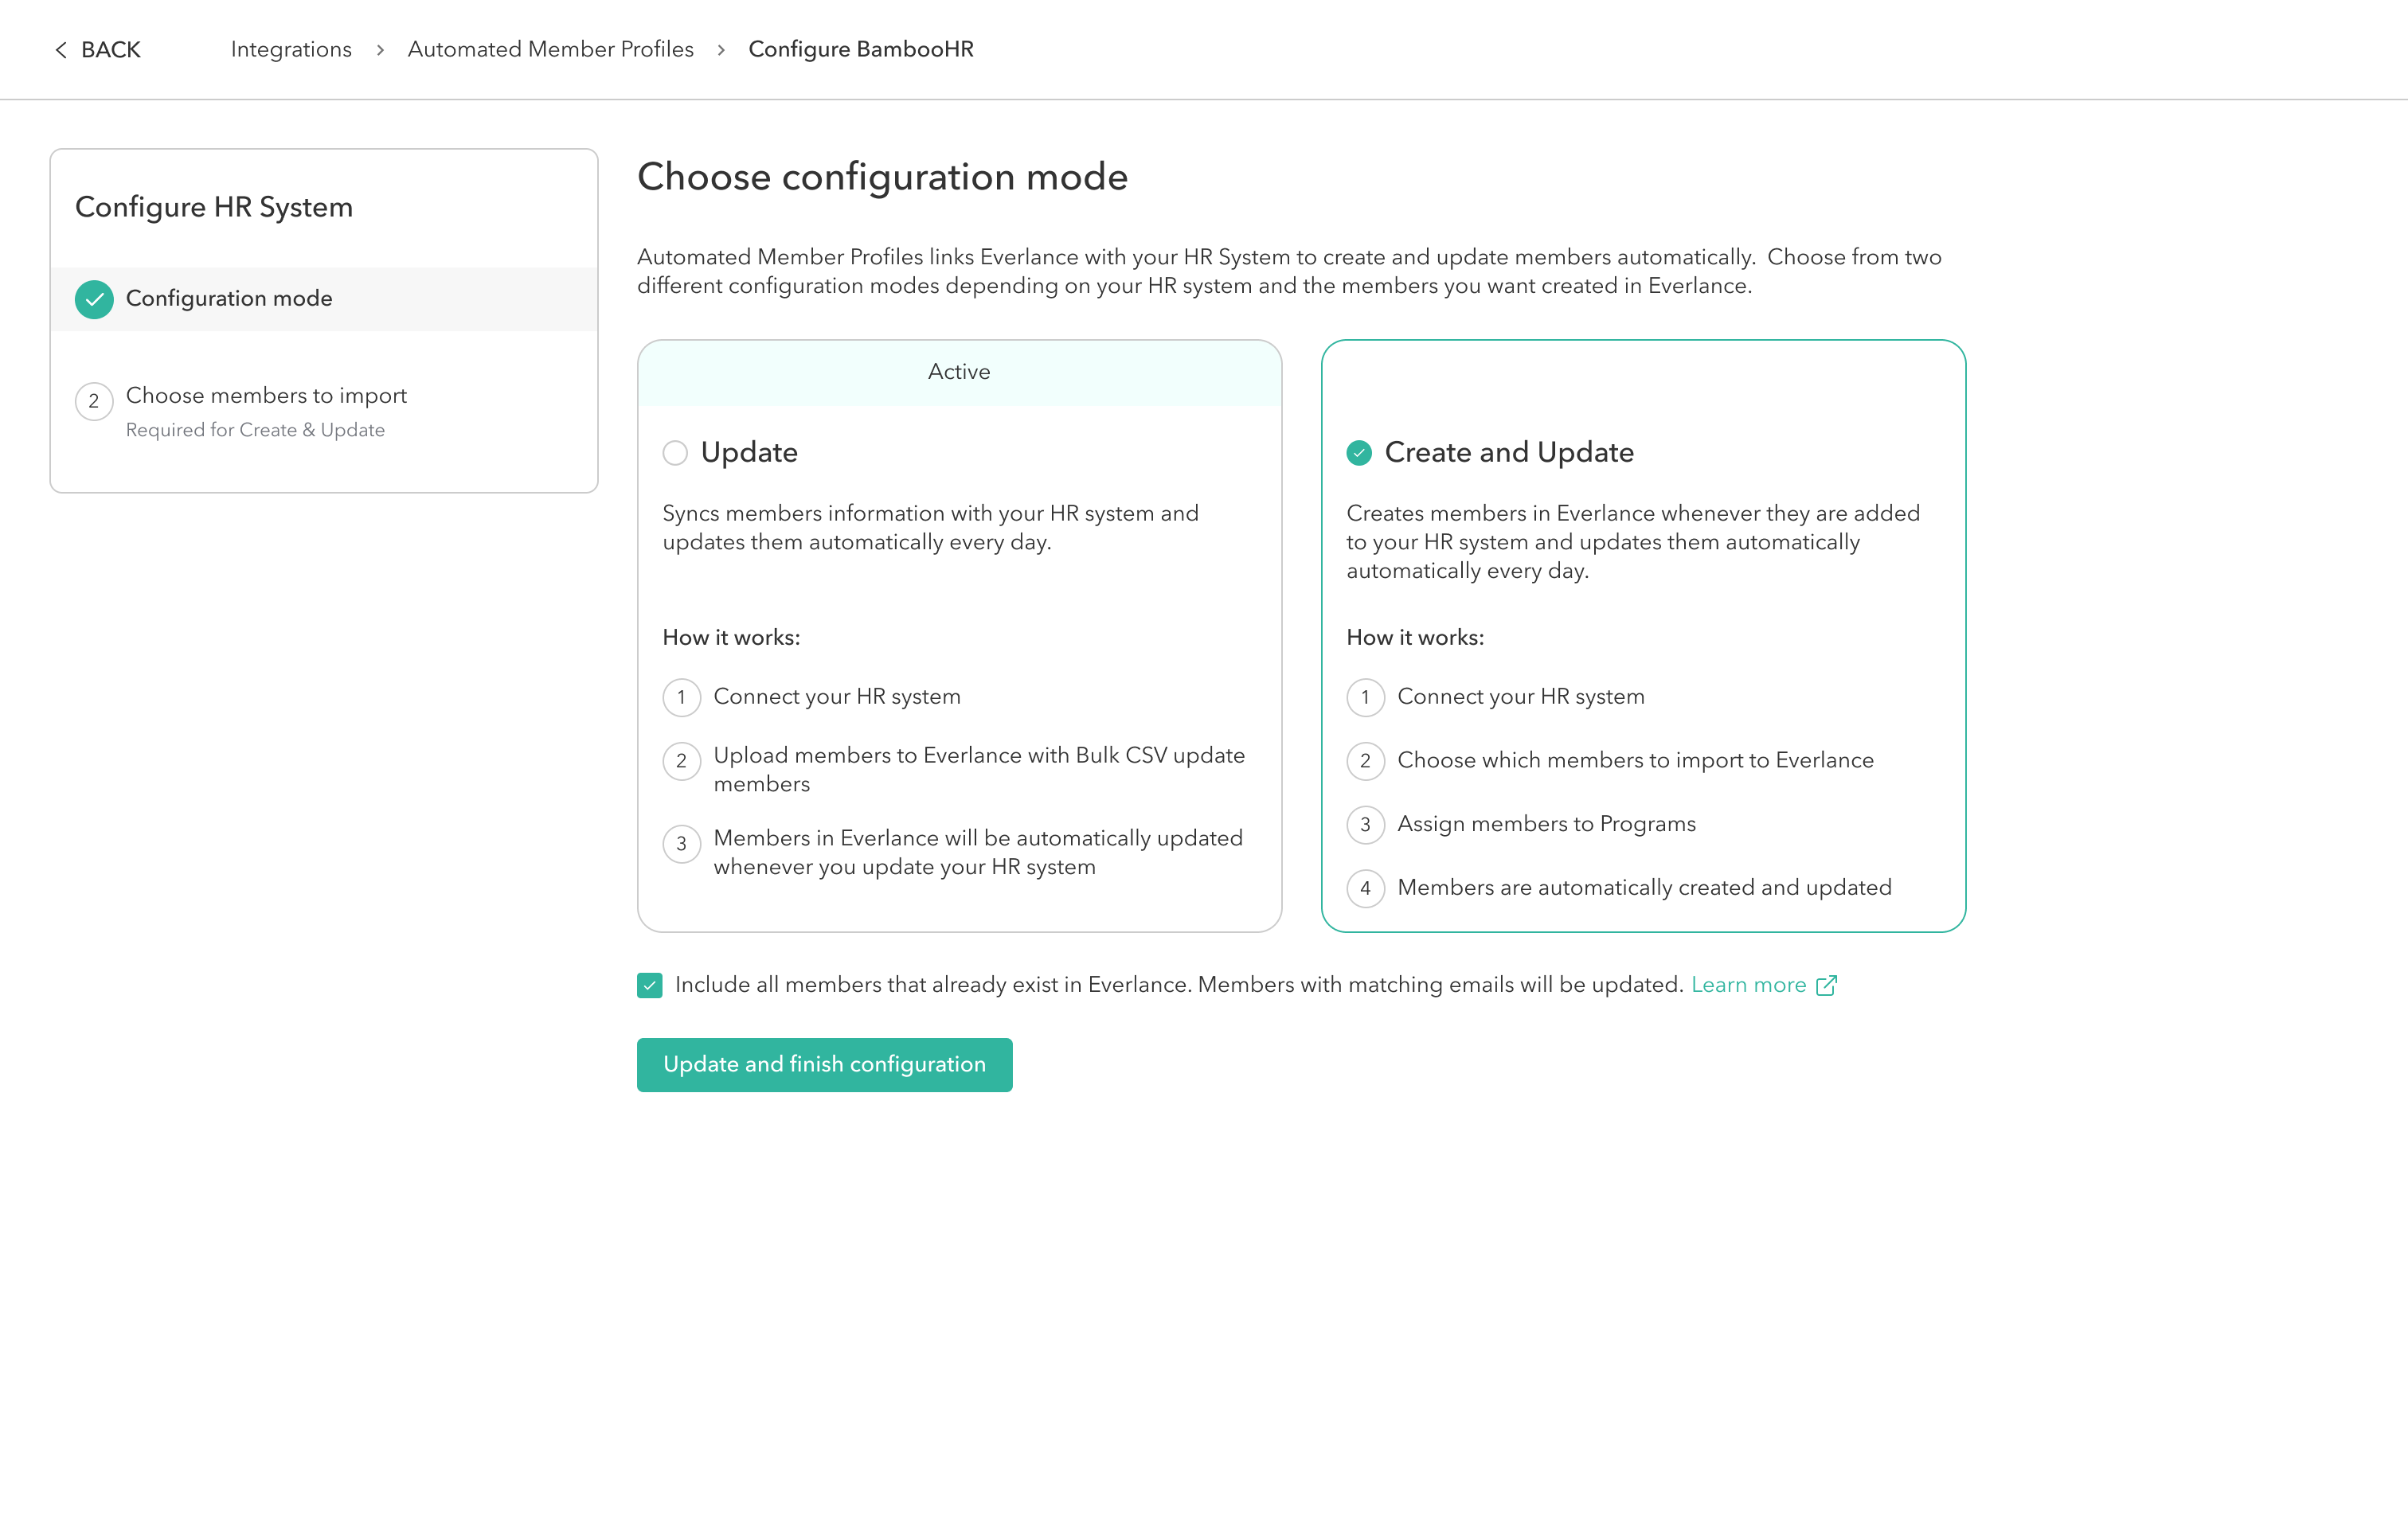Click step 4 circle in Create and Update card
The width and height of the screenshot is (2408, 1530).
click(1365, 888)
